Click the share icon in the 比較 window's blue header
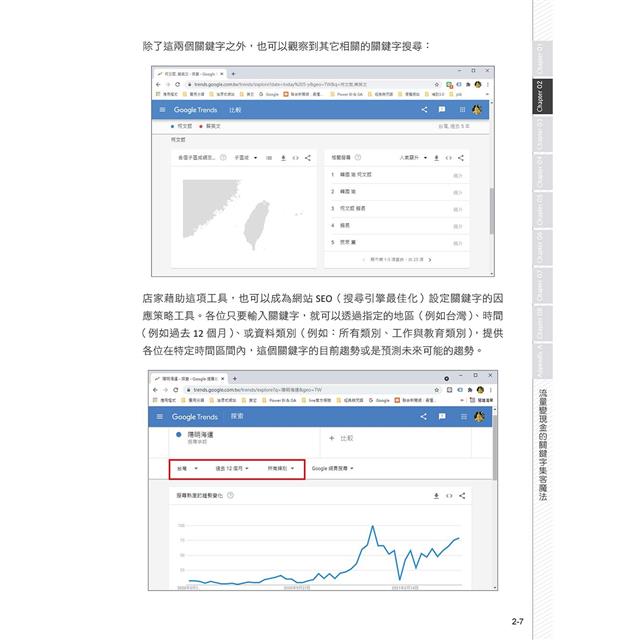Viewport: 640px width, 640px height. (424, 109)
